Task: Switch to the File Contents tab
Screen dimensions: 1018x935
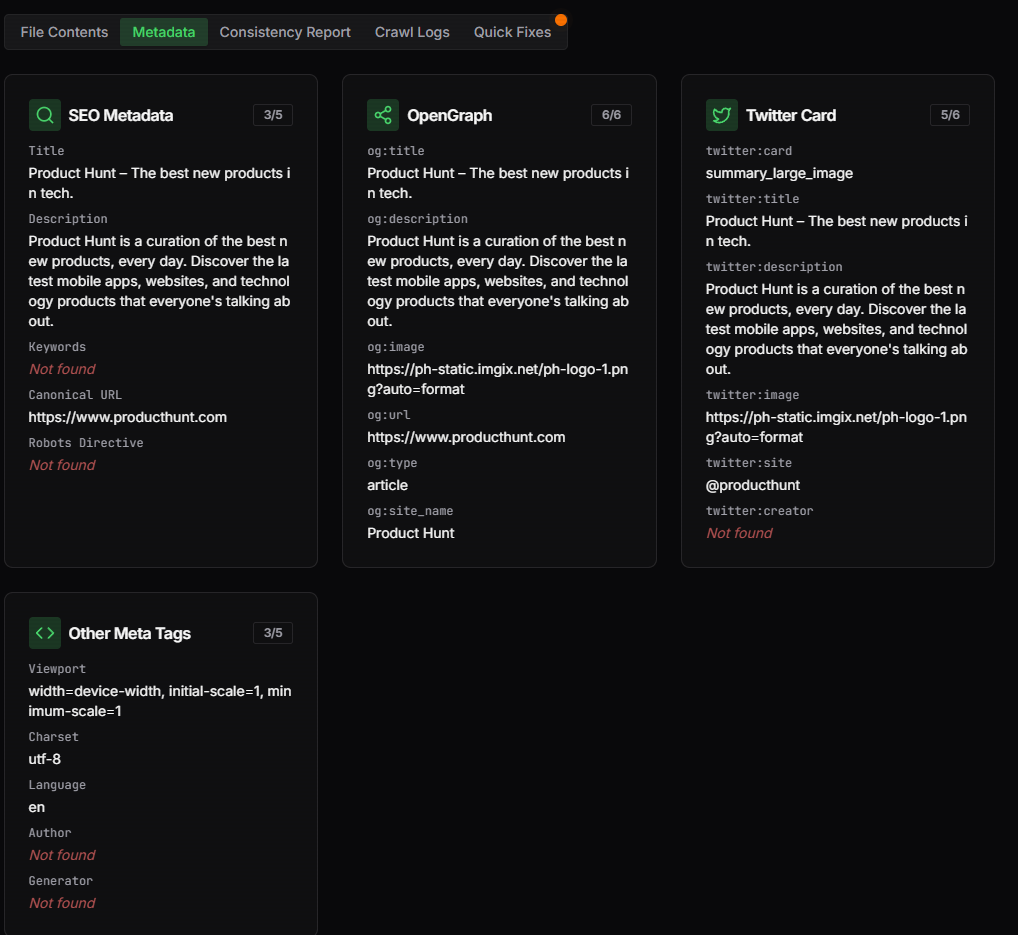Action: pos(64,32)
